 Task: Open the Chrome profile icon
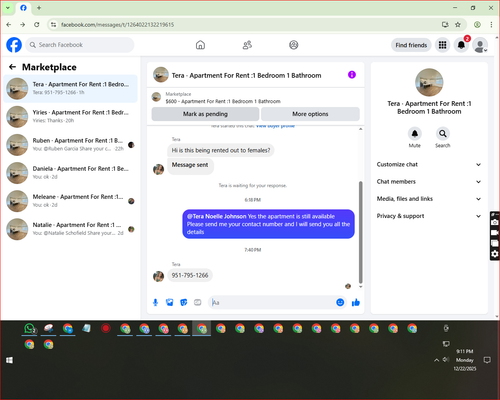click(x=477, y=25)
